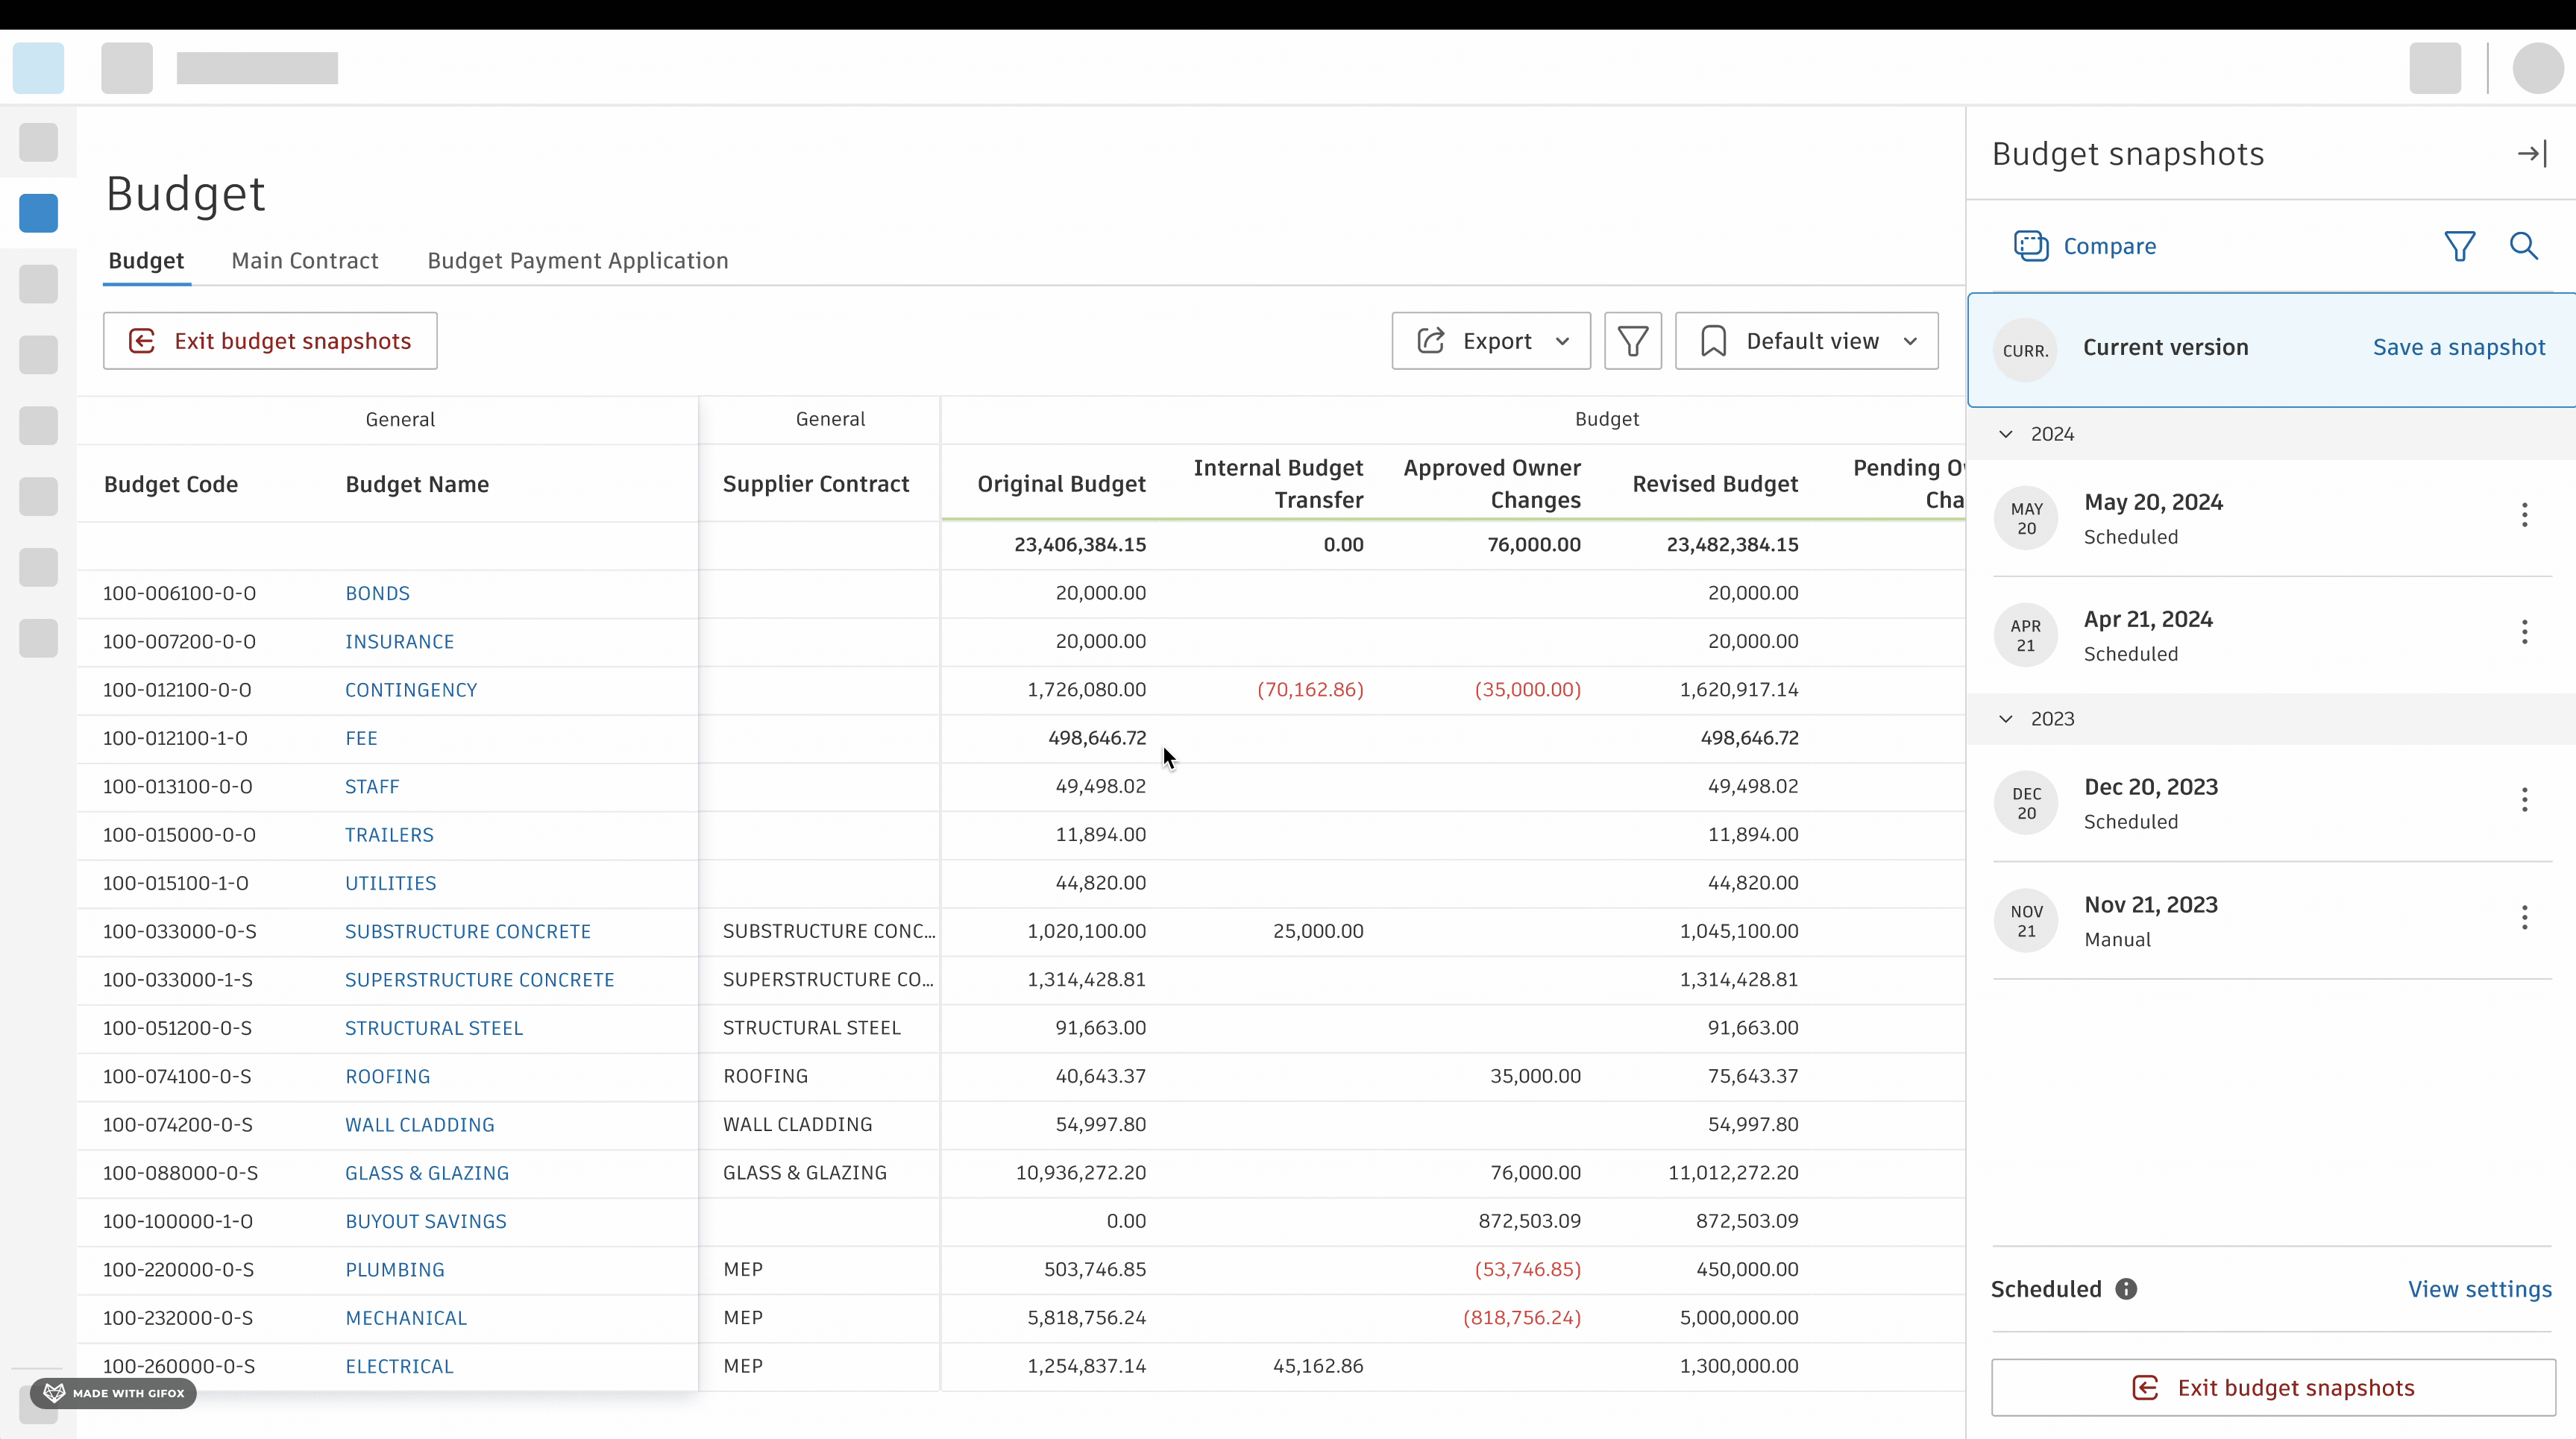Click the Compare snapshots button
2576x1439 pixels.
(2085, 246)
